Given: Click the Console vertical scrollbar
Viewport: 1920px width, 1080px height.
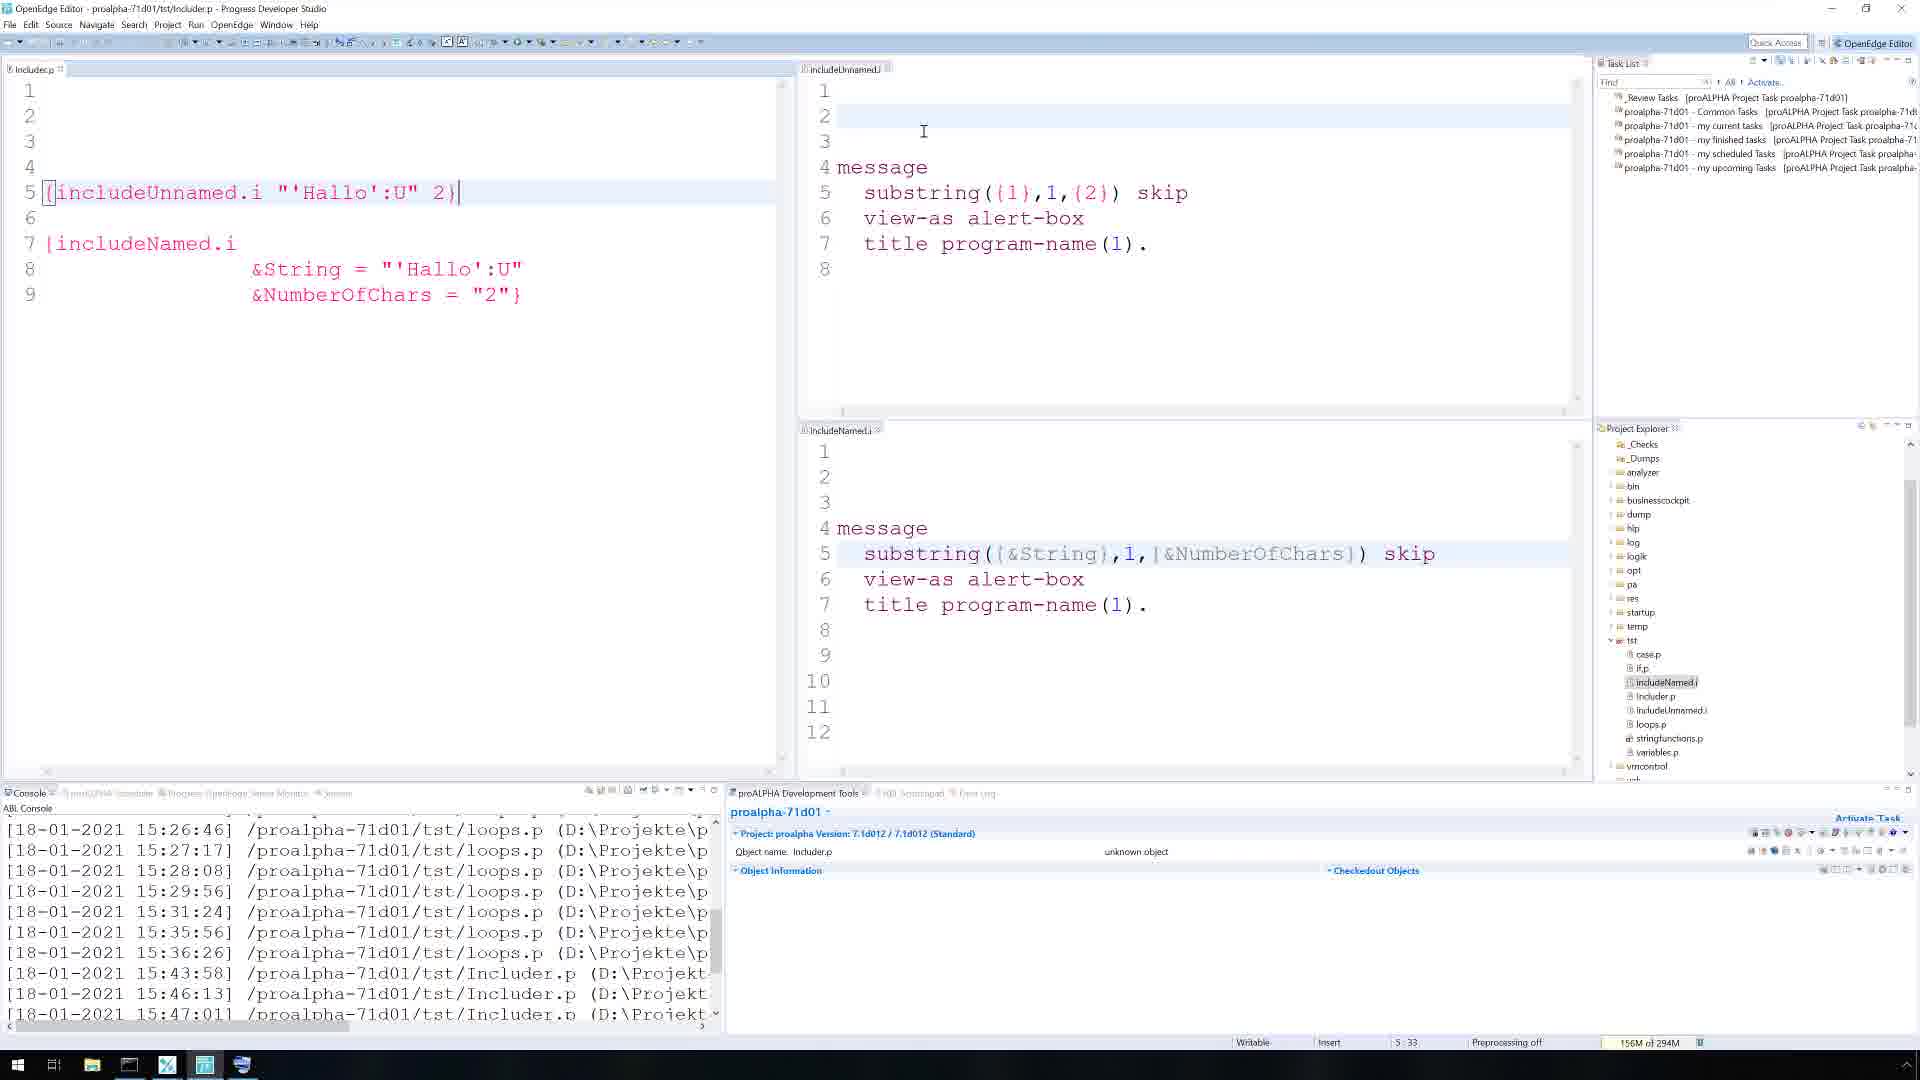Looking at the screenshot, I should 716,940.
